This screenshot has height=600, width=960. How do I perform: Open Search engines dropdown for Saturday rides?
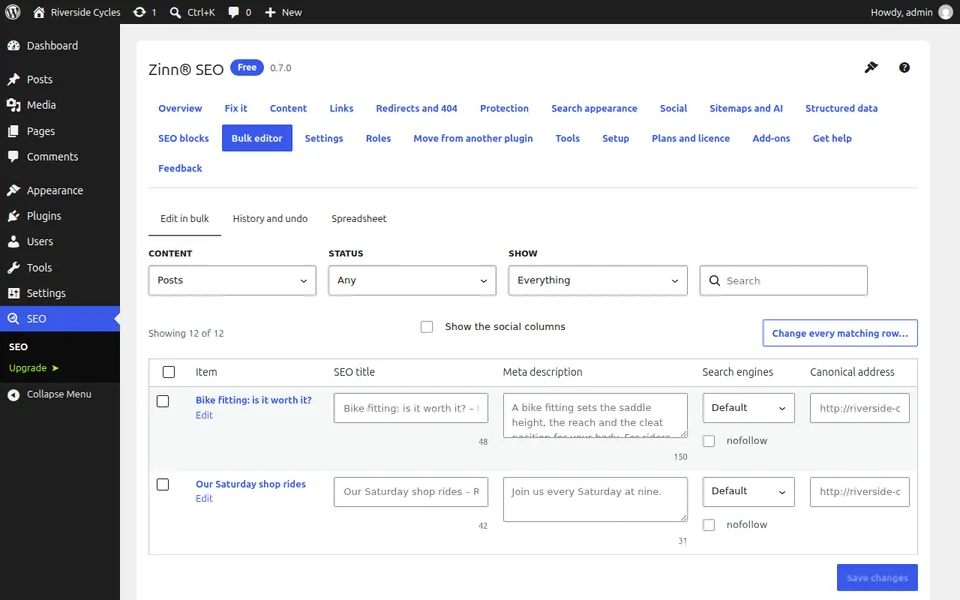coord(748,492)
